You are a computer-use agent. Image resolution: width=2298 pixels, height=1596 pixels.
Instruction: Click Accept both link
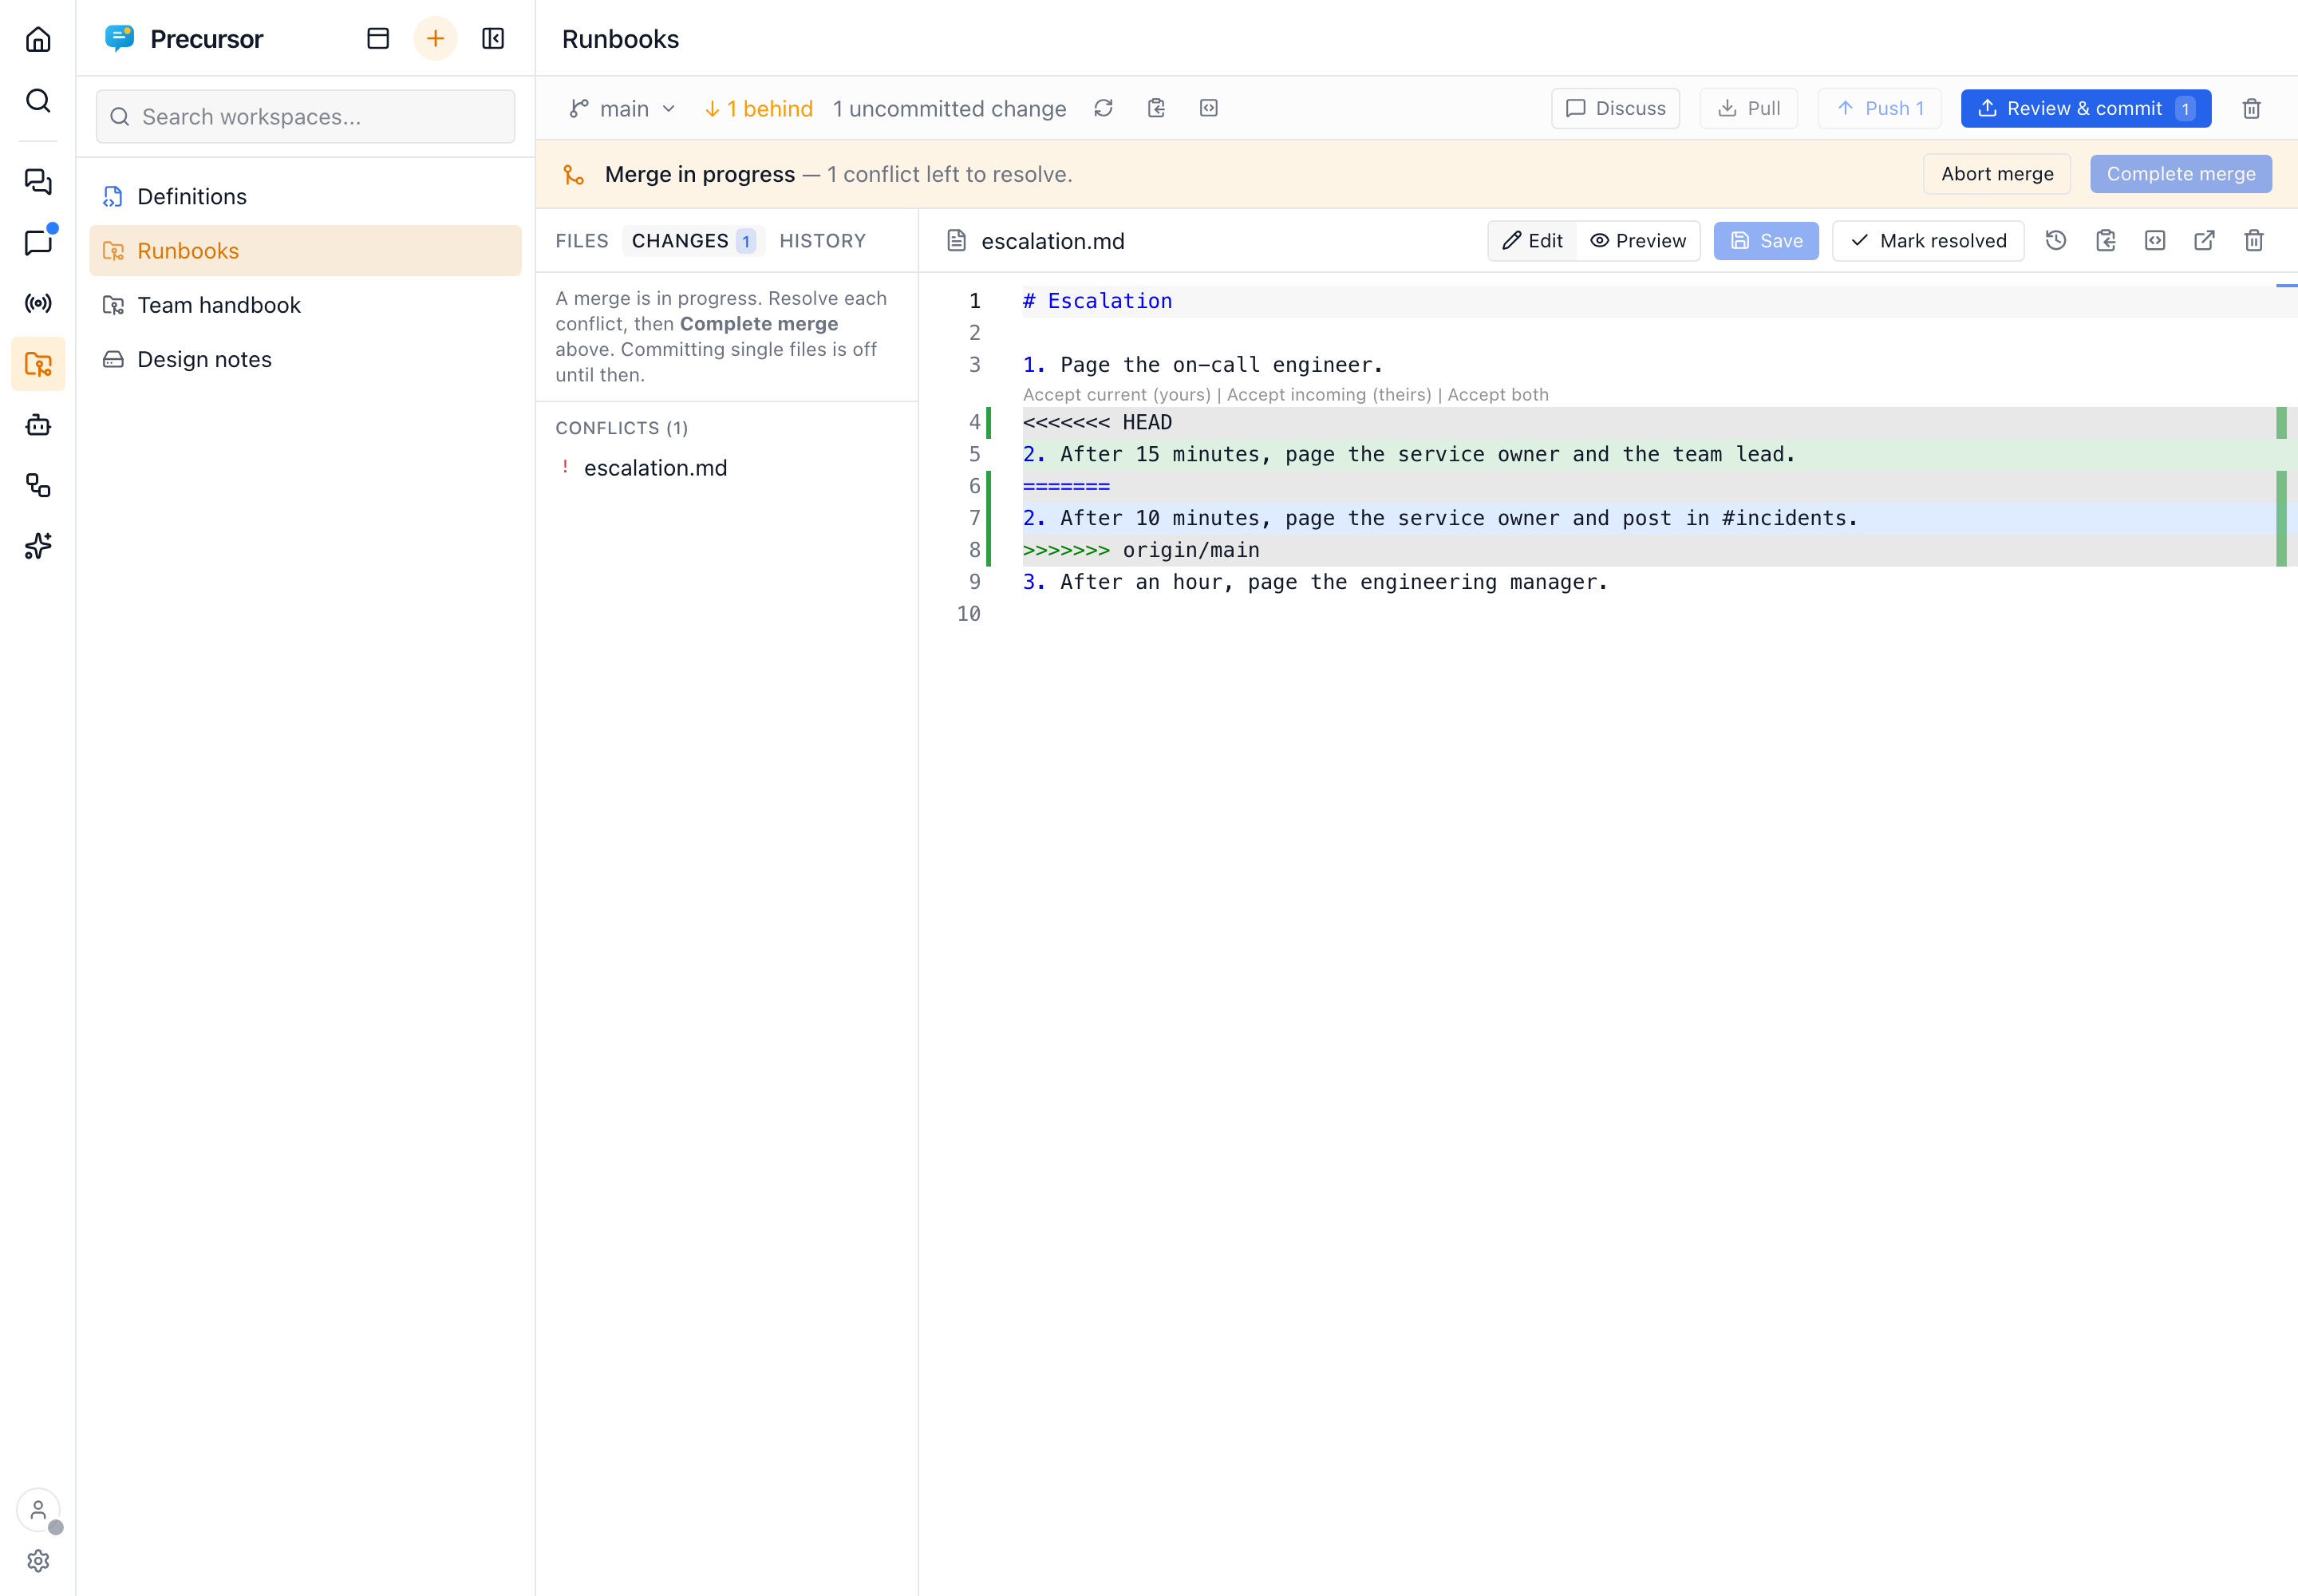1497,395
